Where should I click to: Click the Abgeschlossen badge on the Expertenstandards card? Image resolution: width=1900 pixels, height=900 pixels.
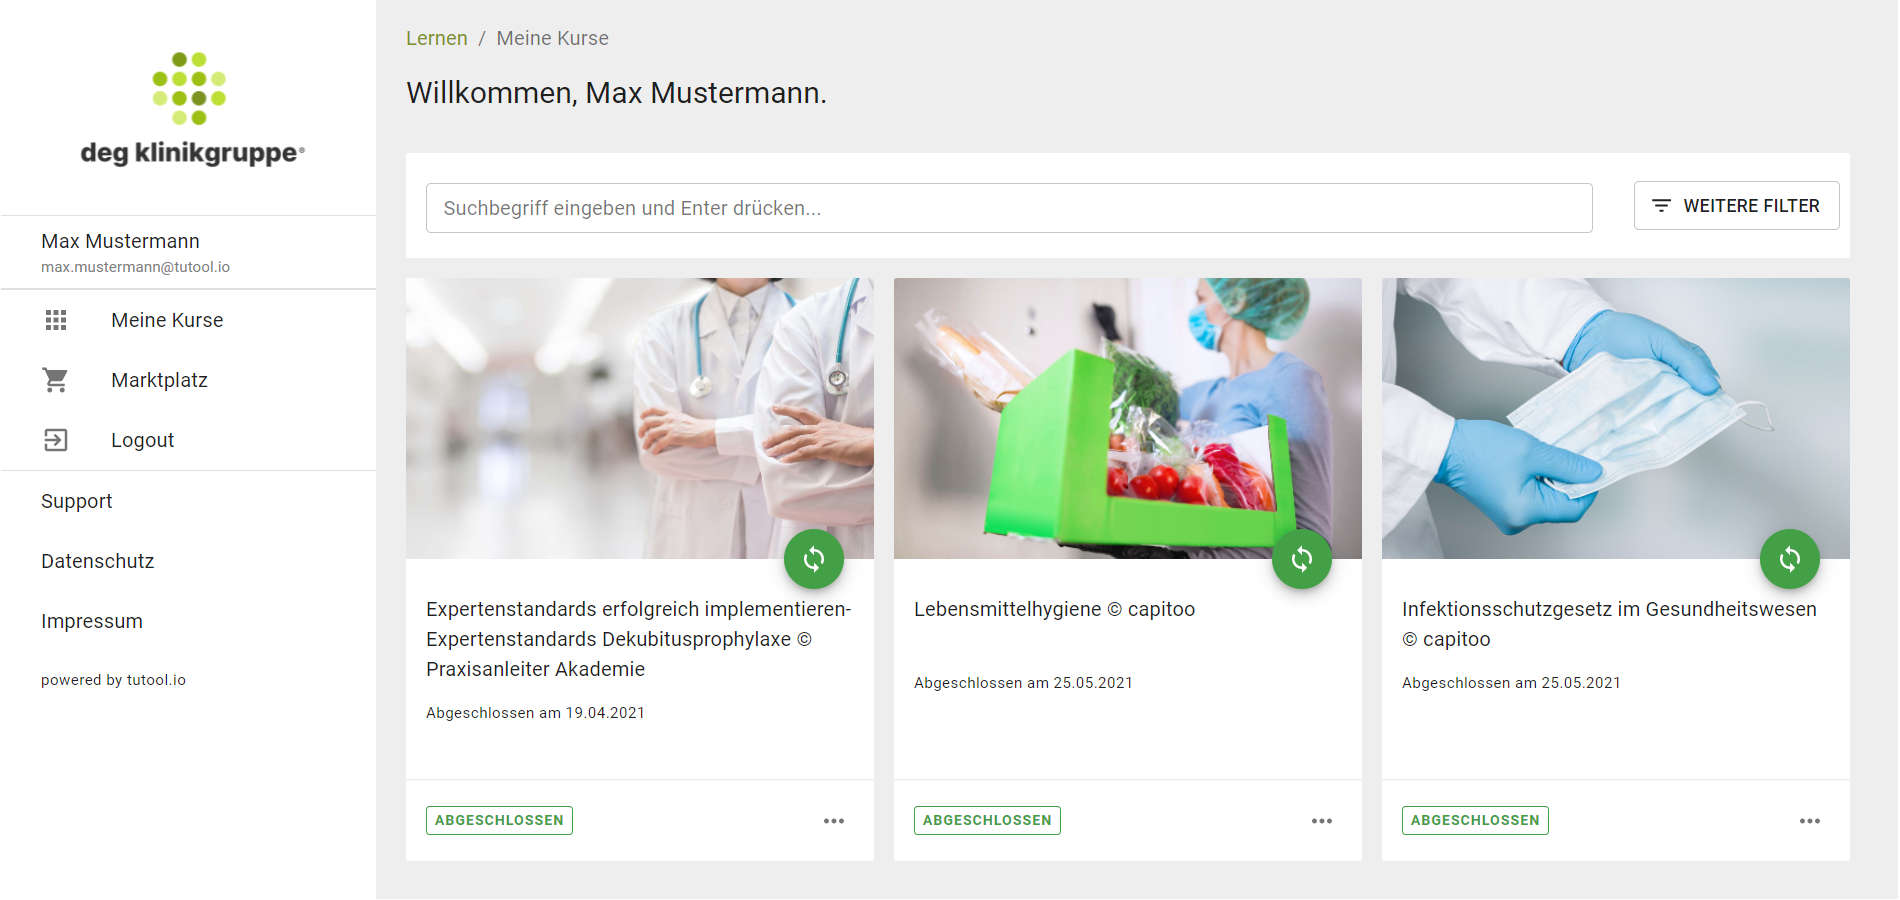[499, 820]
